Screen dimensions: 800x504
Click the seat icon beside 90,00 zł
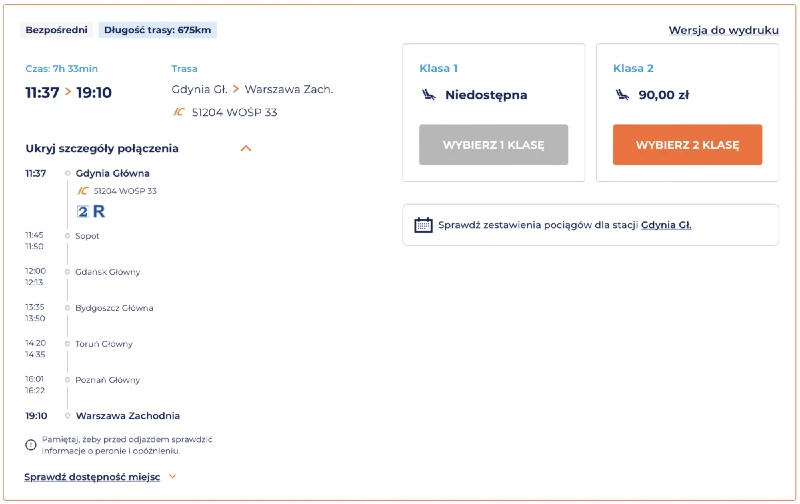tap(622, 95)
